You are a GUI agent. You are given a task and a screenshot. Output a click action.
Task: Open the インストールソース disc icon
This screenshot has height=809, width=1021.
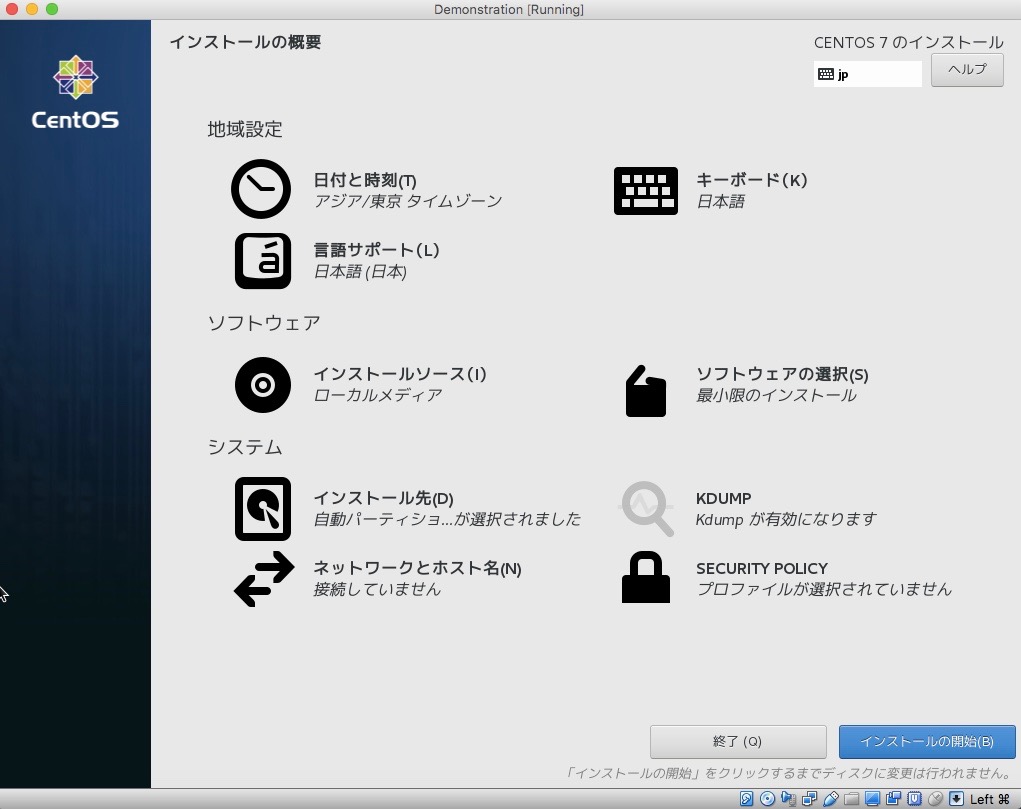pos(262,384)
